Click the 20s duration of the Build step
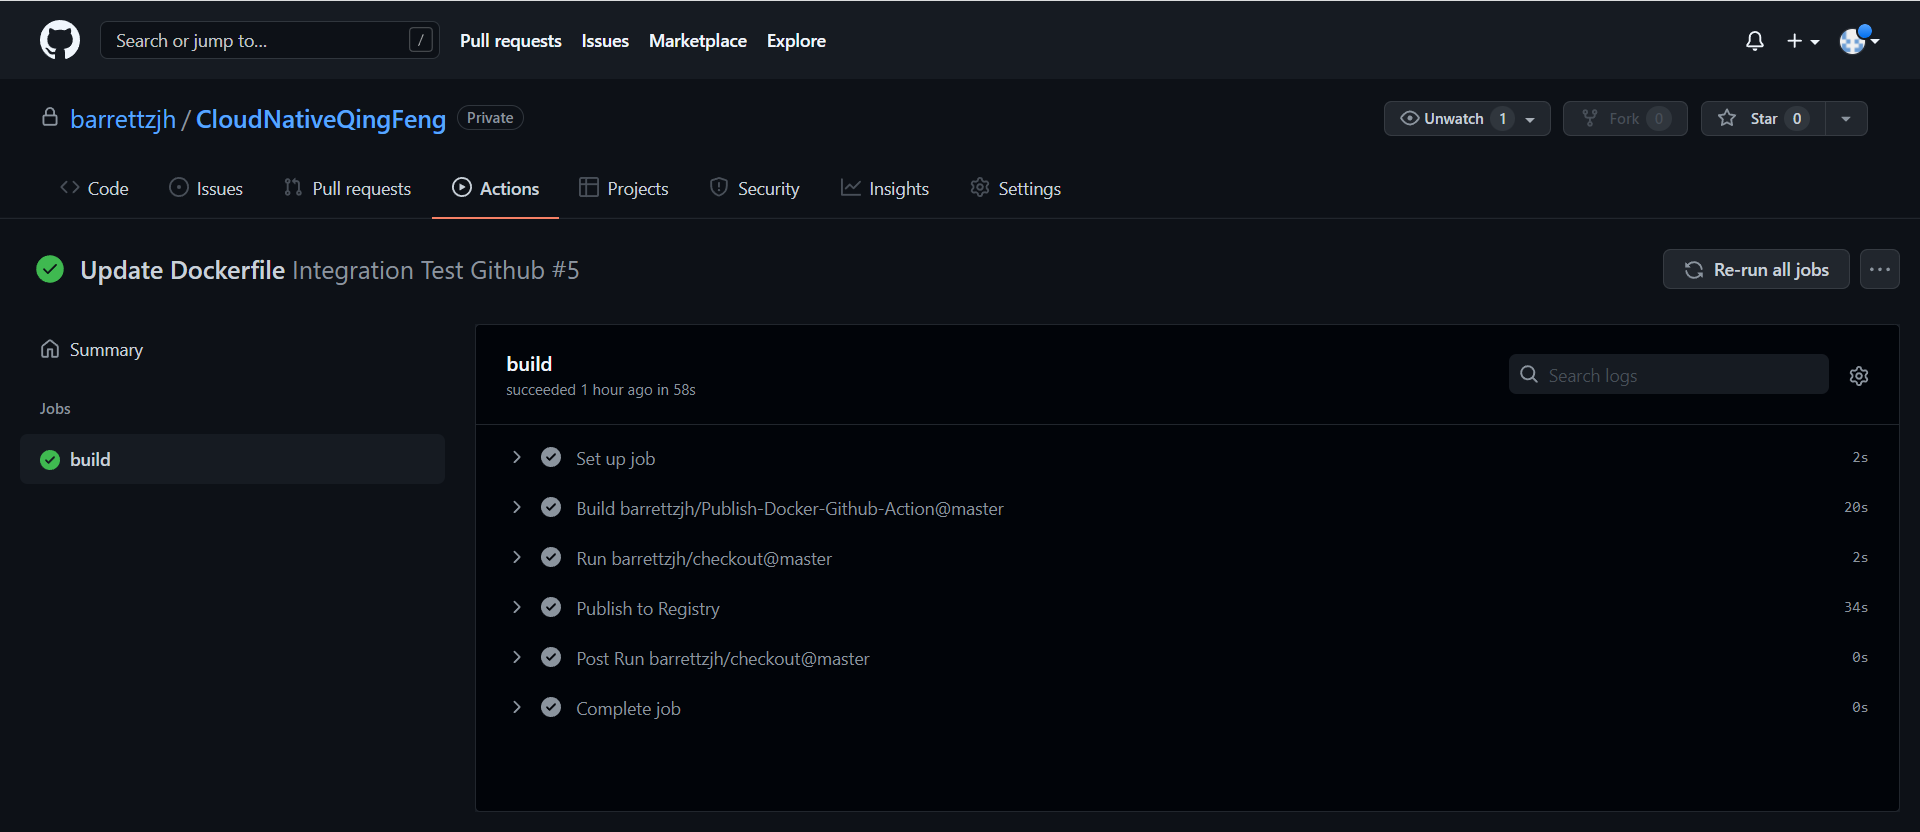Image resolution: width=1920 pixels, height=832 pixels. [x=1856, y=507]
